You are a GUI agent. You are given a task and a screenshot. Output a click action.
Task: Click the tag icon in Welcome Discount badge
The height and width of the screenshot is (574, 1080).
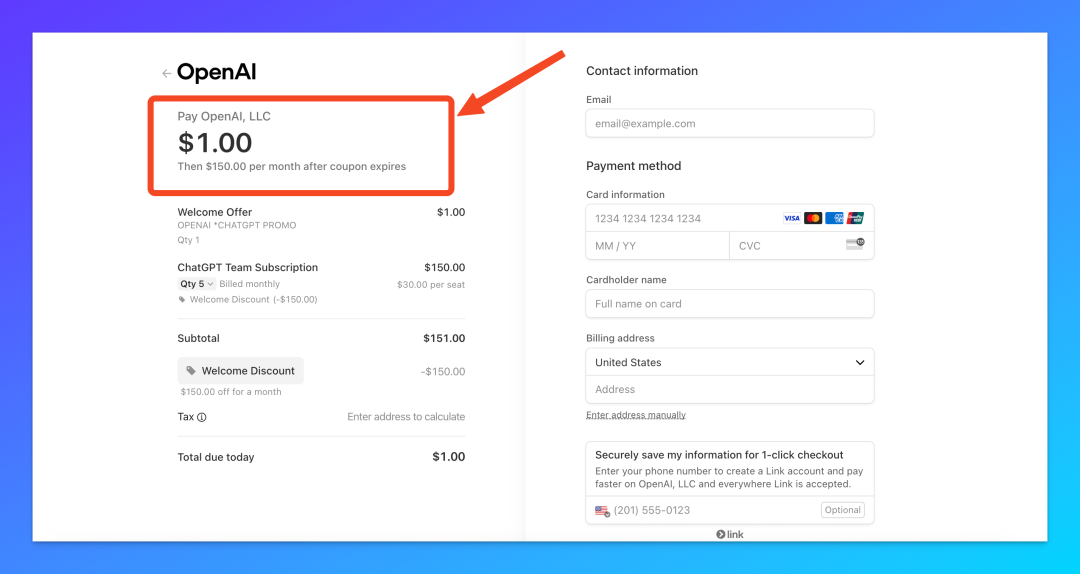coord(191,371)
